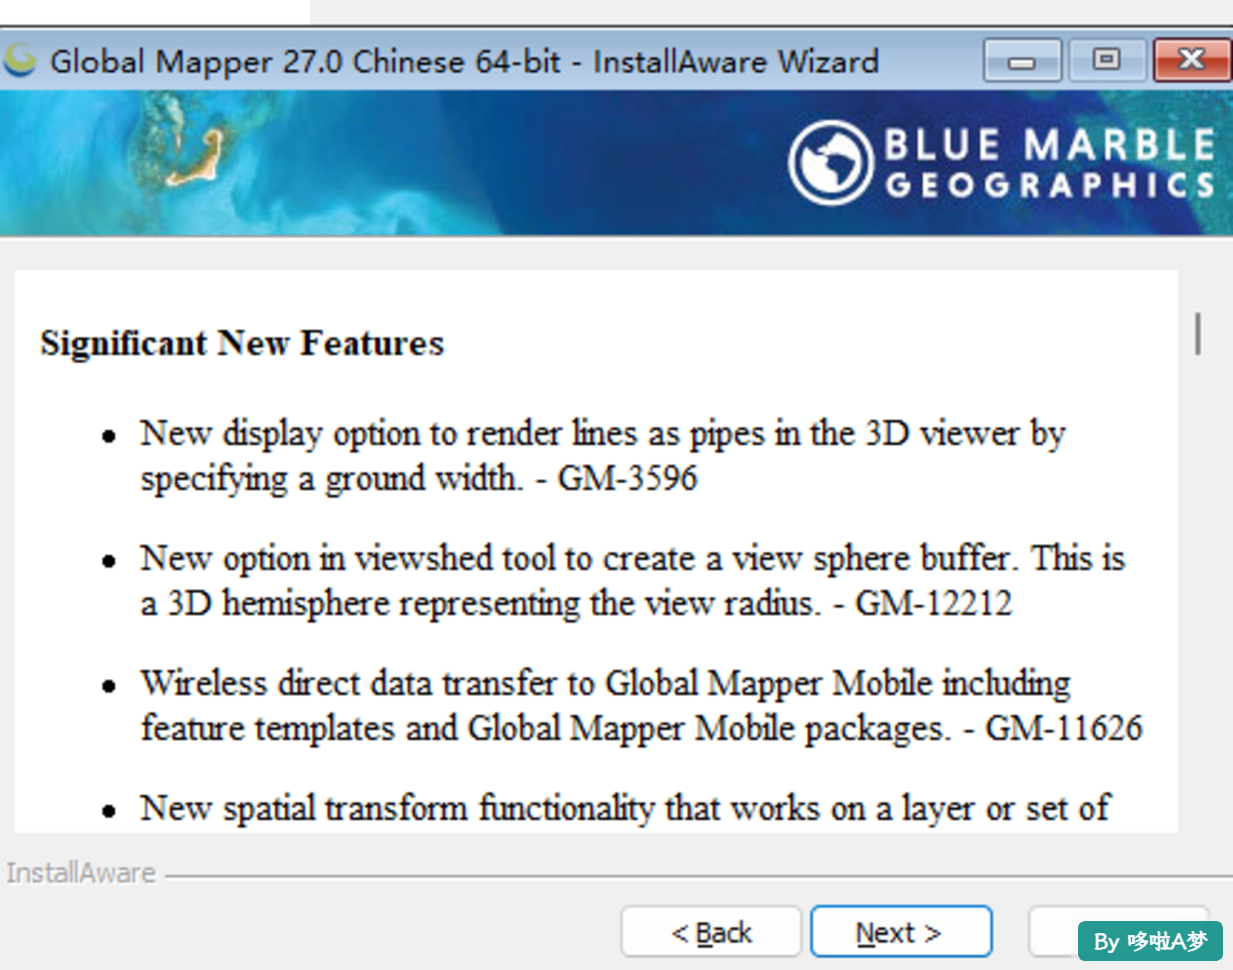Image resolution: width=1233 pixels, height=970 pixels.
Task: Maximize the InstallAware Wizard window
Action: click(x=1106, y=60)
